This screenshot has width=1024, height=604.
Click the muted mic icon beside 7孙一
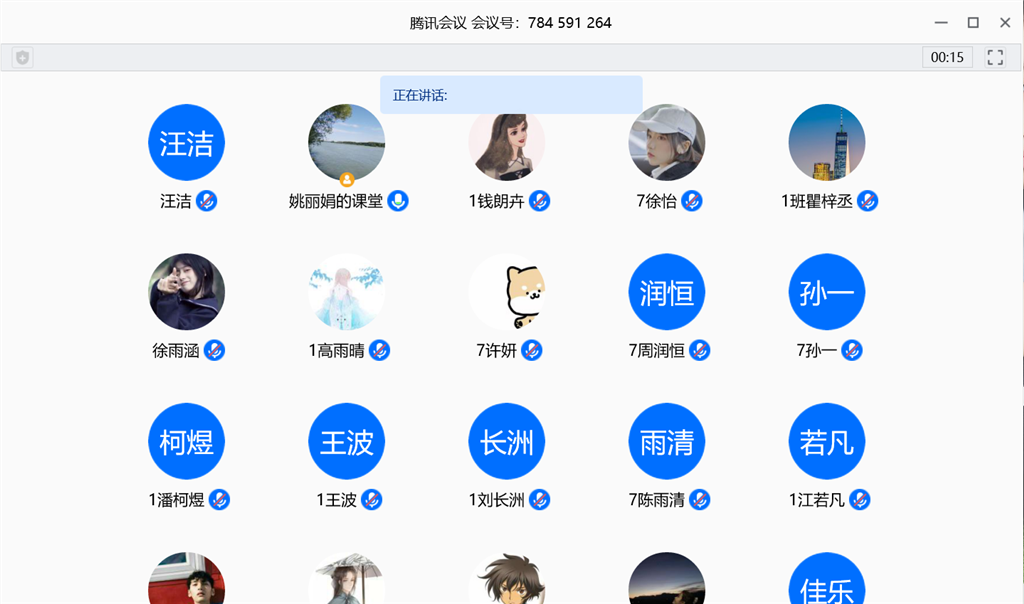click(x=852, y=351)
